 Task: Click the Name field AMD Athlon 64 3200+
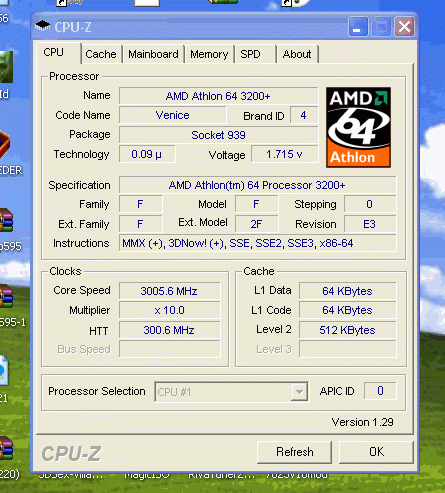(x=218, y=96)
